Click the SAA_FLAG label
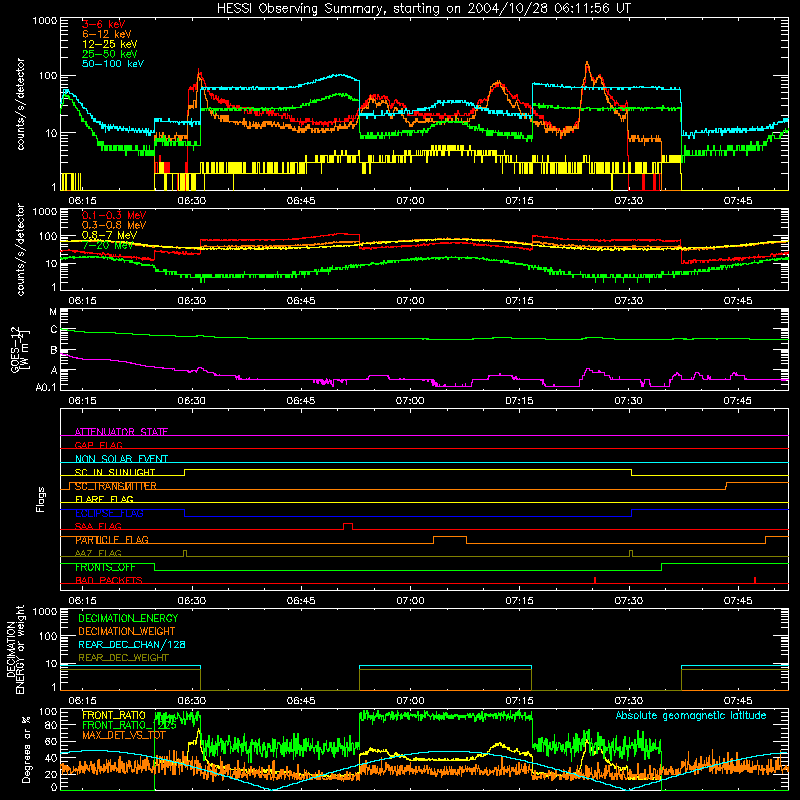Viewport: 800px width, 800px height. (98, 526)
